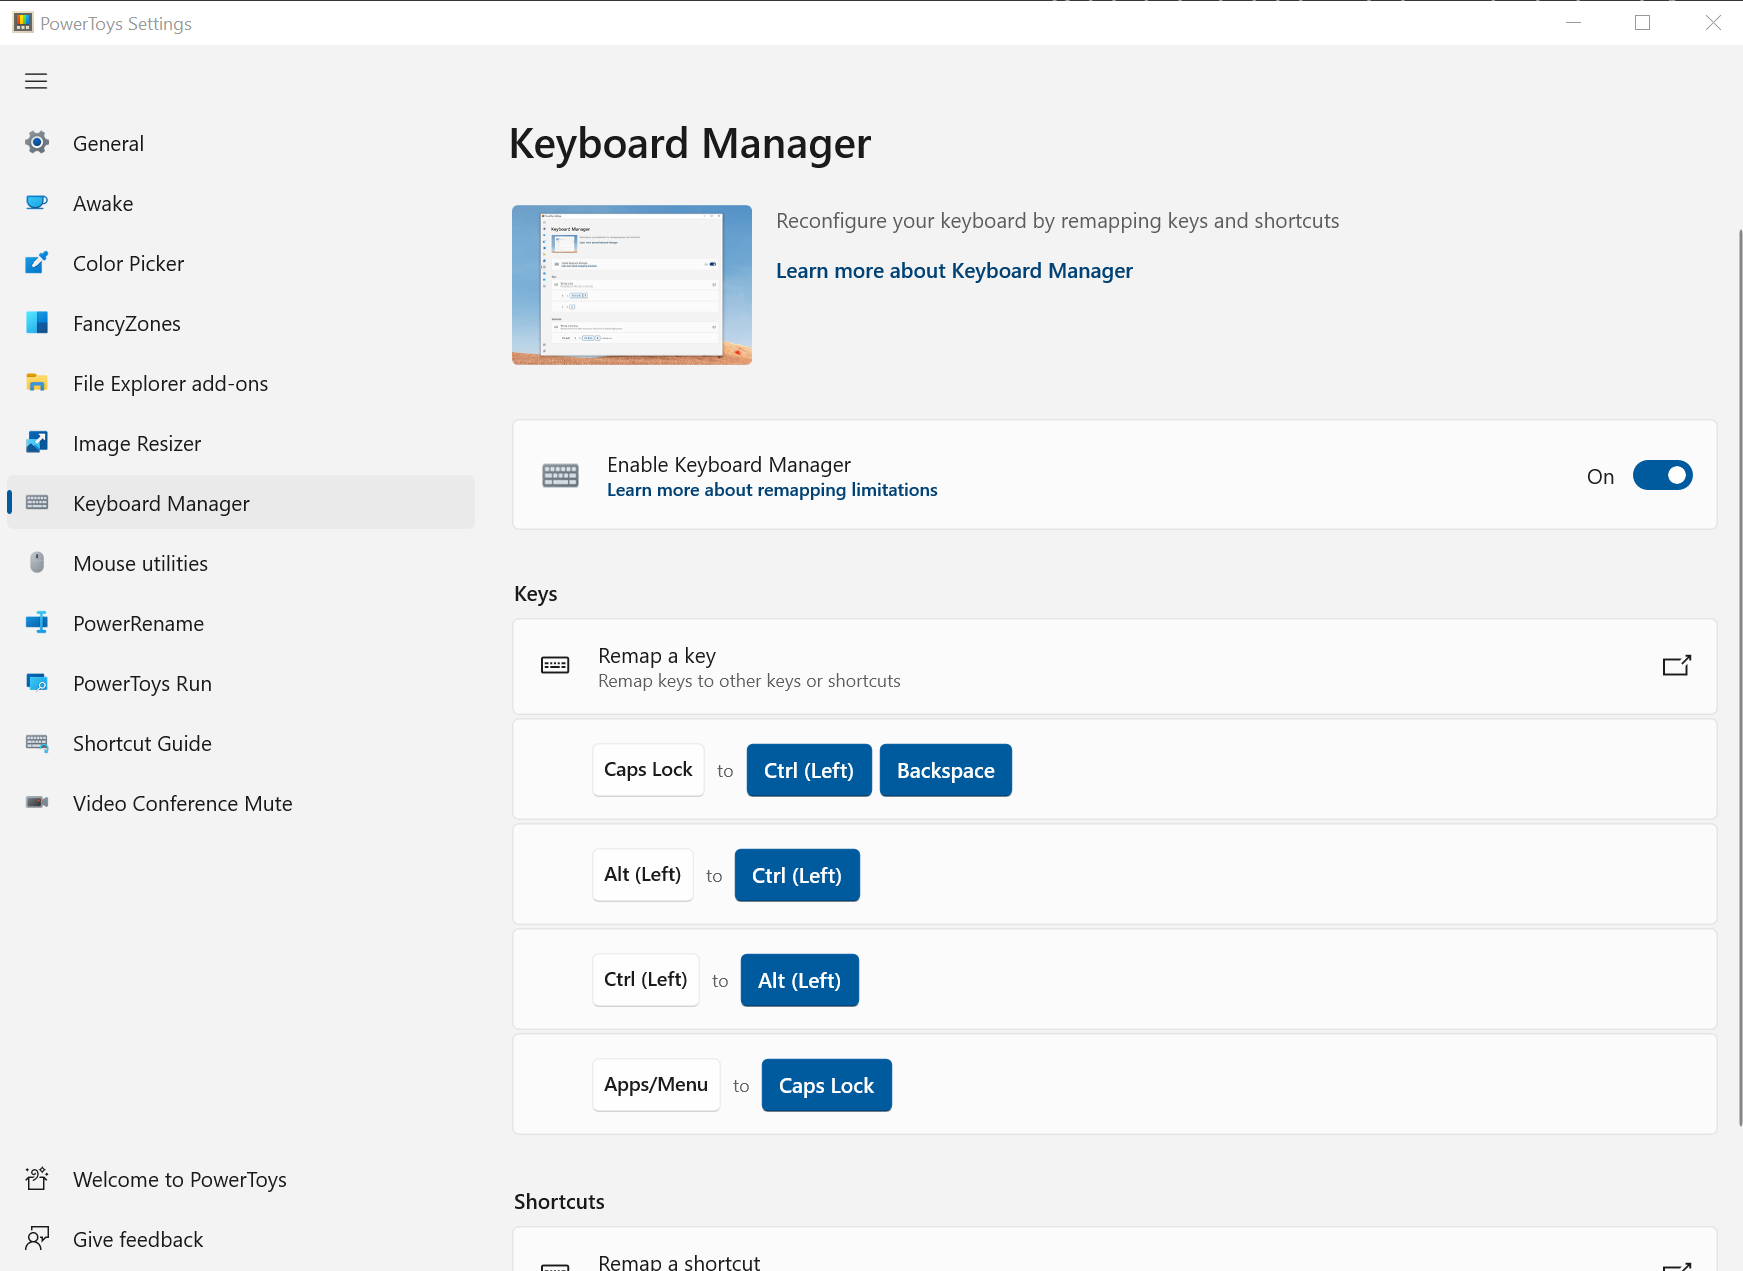Screen dimensions: 1743x1271
Task: Open the General settings page
Action: [241, 143]
